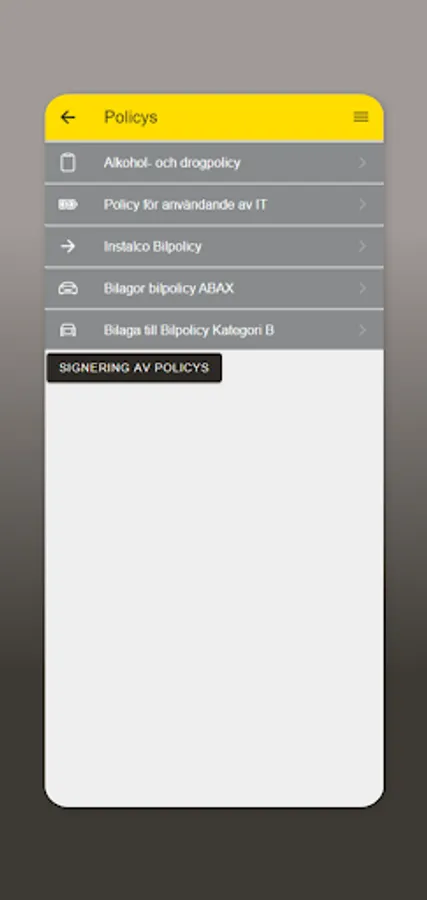Viewport: 427px width, 900px height.
Task: Click car icon beside Bilagor bilpolicy ABAX
Action: pyautogui.click(x=68, y=288)
